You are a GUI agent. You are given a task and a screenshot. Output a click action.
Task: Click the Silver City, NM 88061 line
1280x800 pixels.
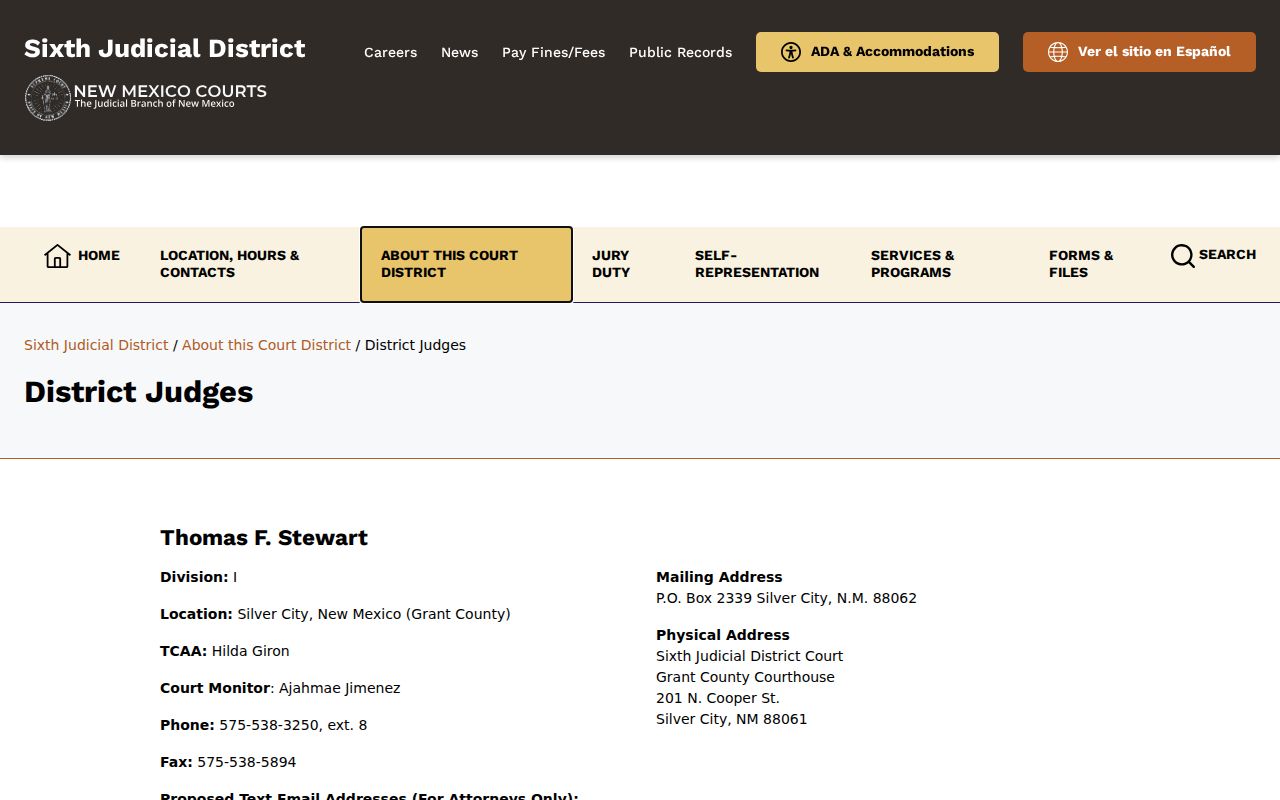(732, 719)
